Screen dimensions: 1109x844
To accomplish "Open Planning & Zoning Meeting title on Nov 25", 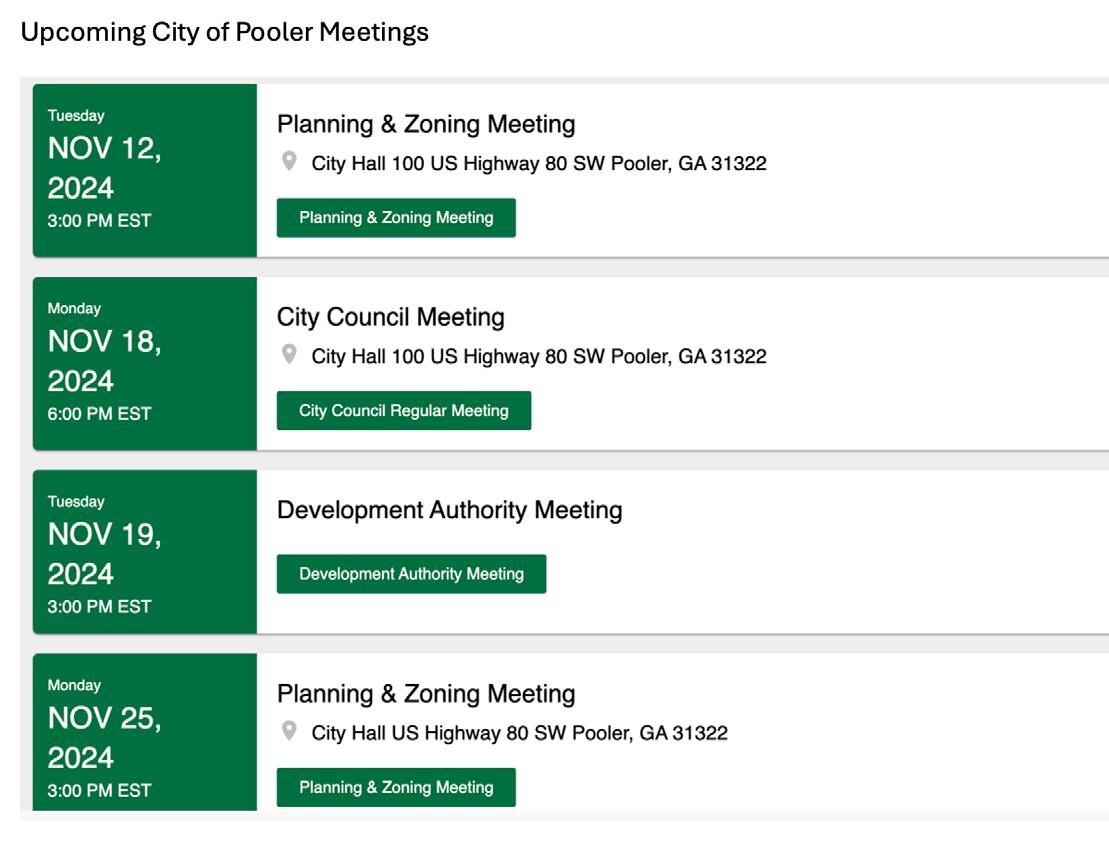I will tap(426, 694).
